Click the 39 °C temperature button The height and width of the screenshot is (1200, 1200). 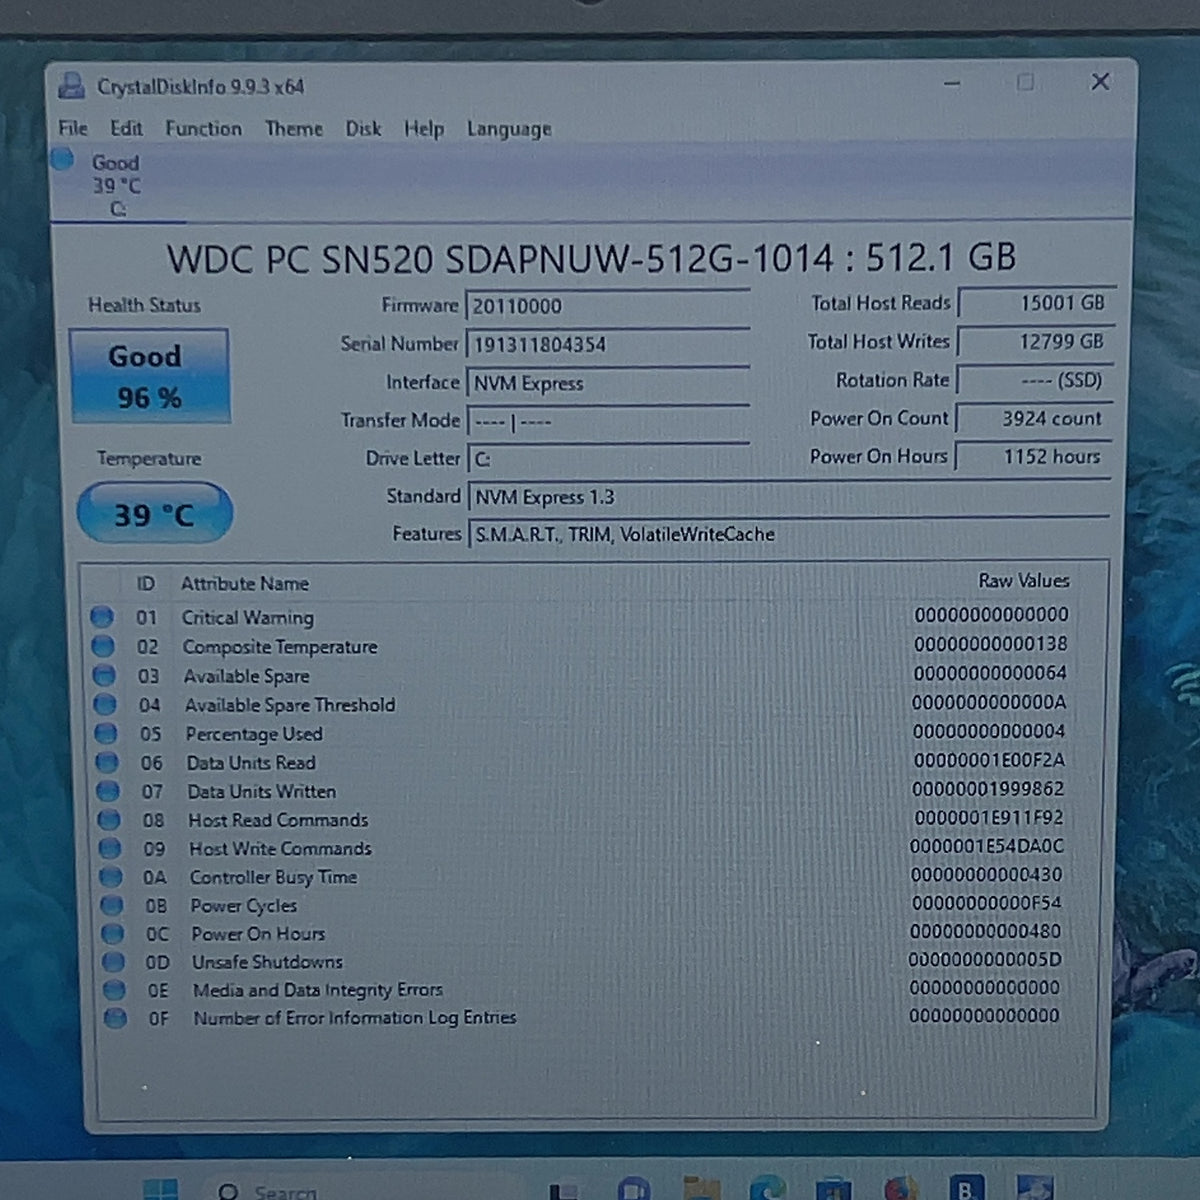click(x=154, y=514)
